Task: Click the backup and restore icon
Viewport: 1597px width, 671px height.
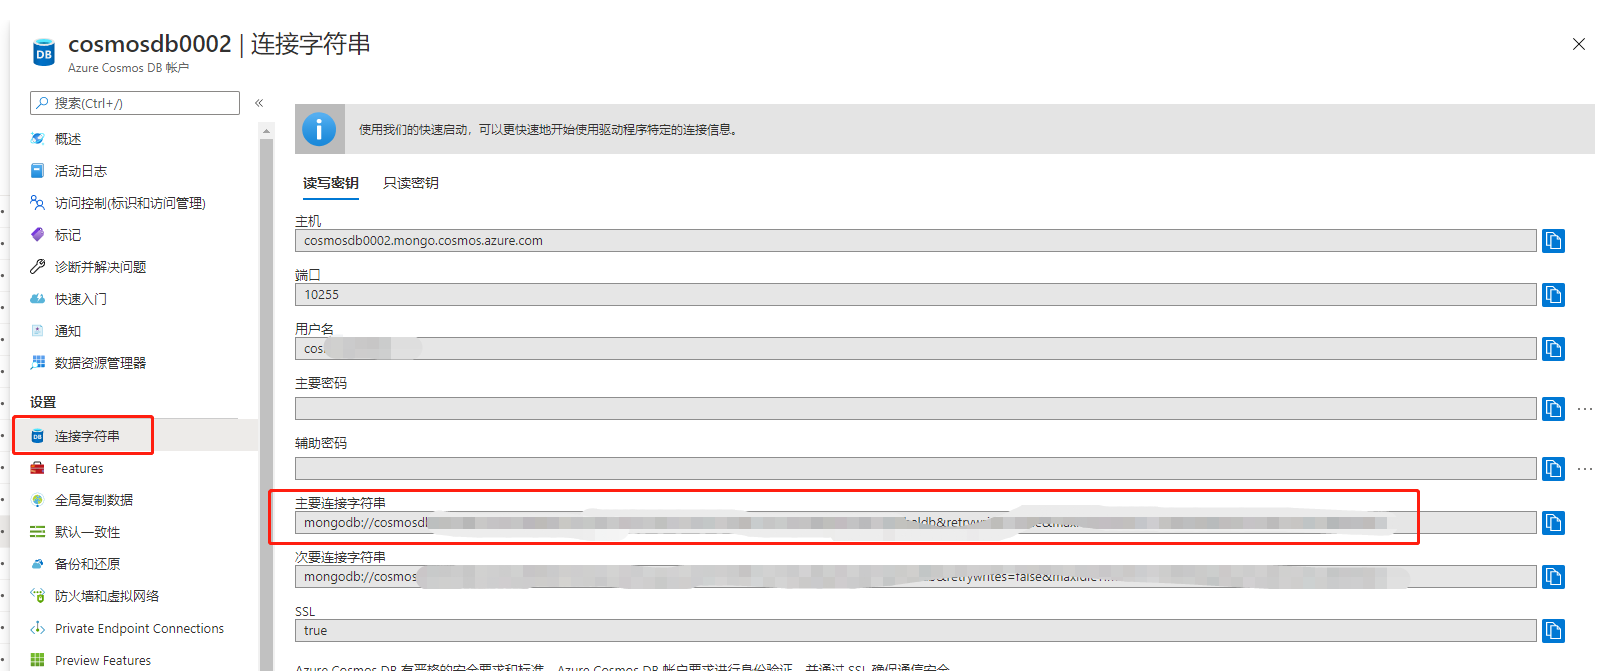Action: (x=37, y=564)
